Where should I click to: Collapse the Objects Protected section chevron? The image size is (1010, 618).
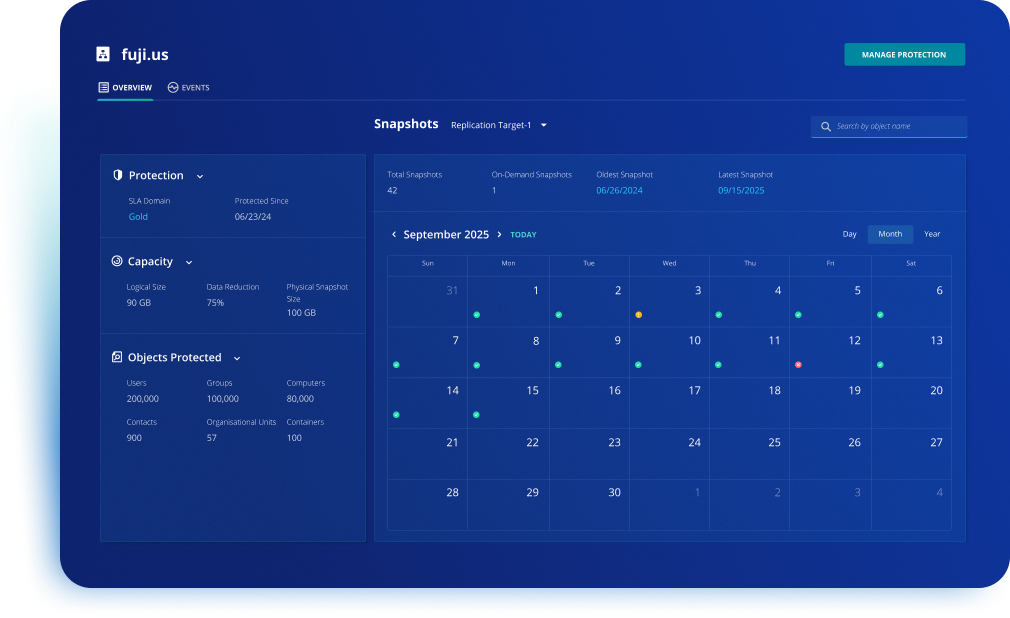point(237,358)
